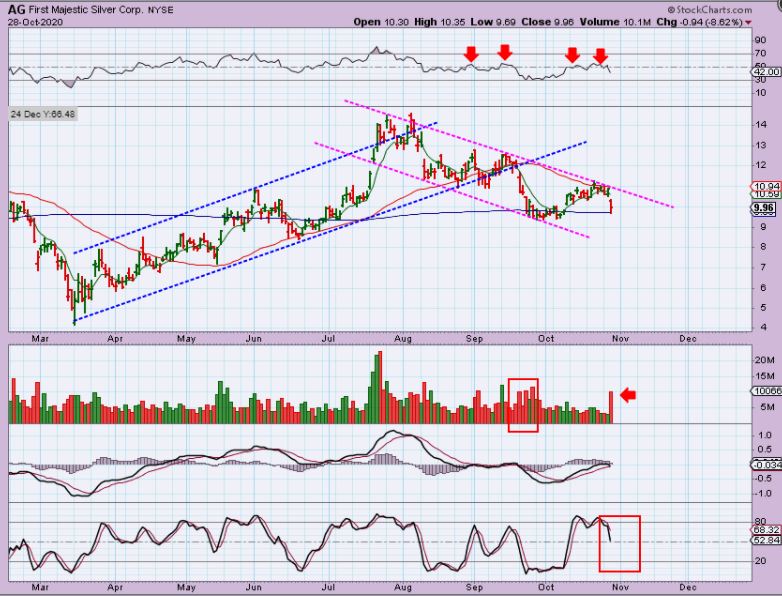The image size is (782, 596).
Task: Select the First Majestic Silver Corp. company name
Action: pos(86,9)
